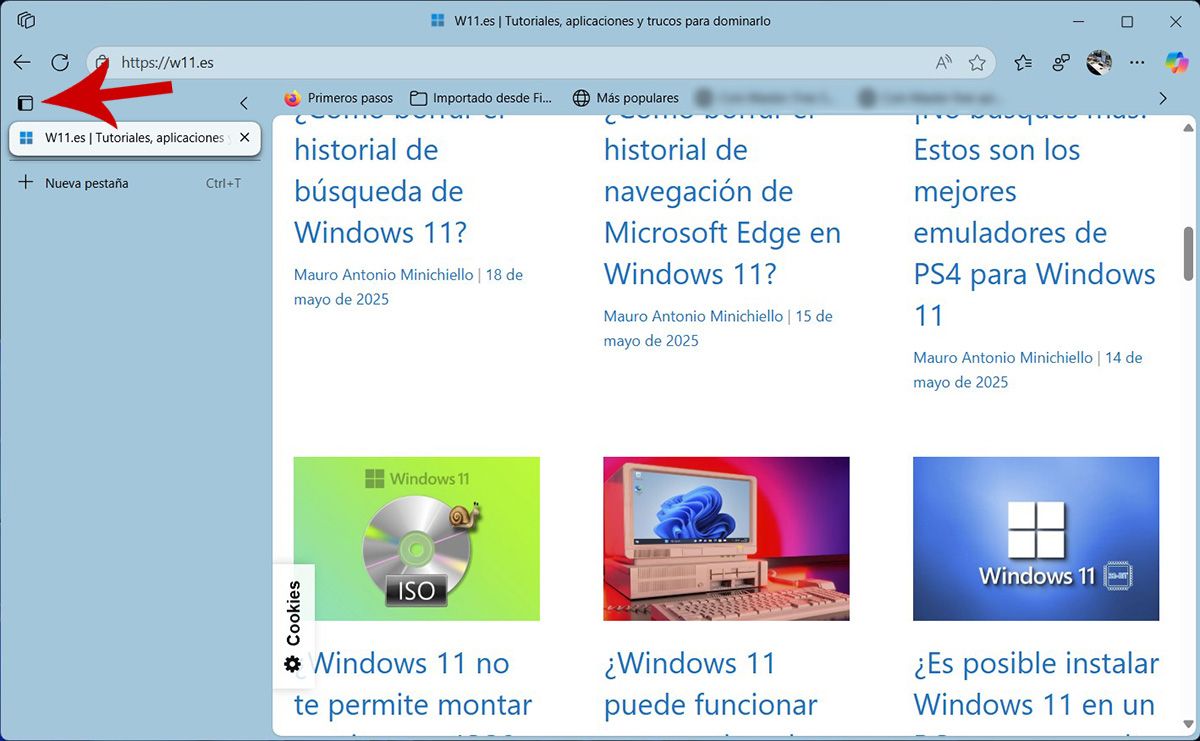
Task: Open Más populares bookmark
Action: (626, 98)
